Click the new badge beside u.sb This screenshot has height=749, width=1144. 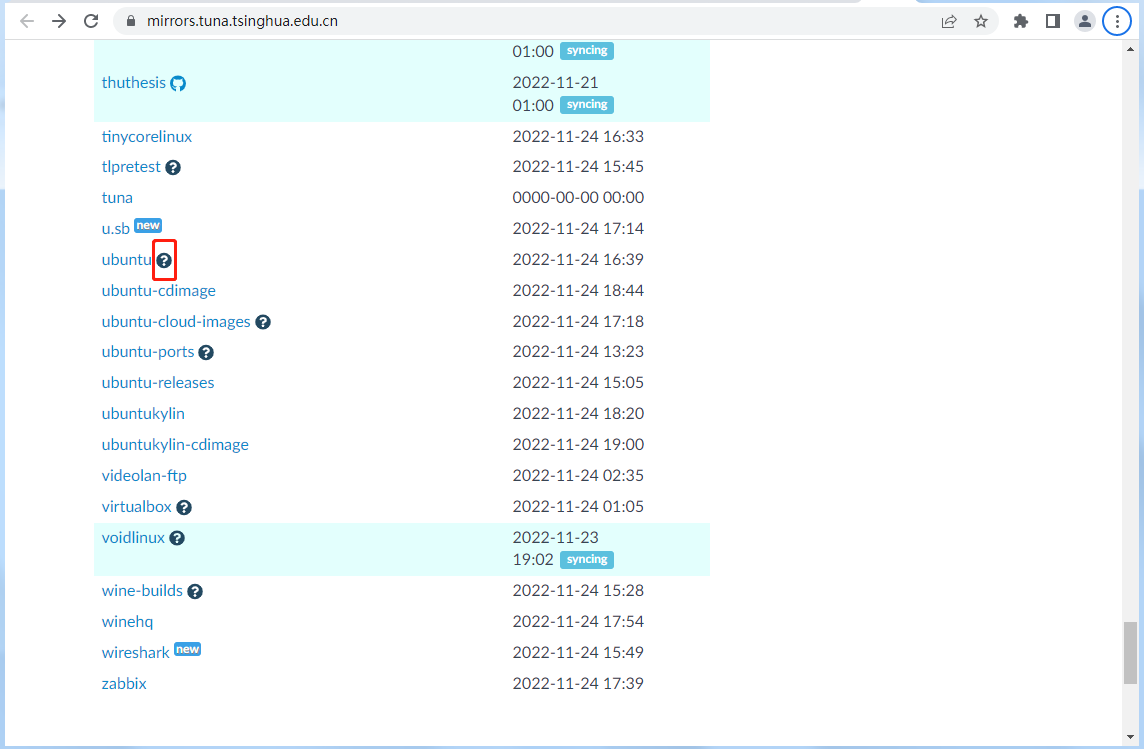(x=148, y=225)
